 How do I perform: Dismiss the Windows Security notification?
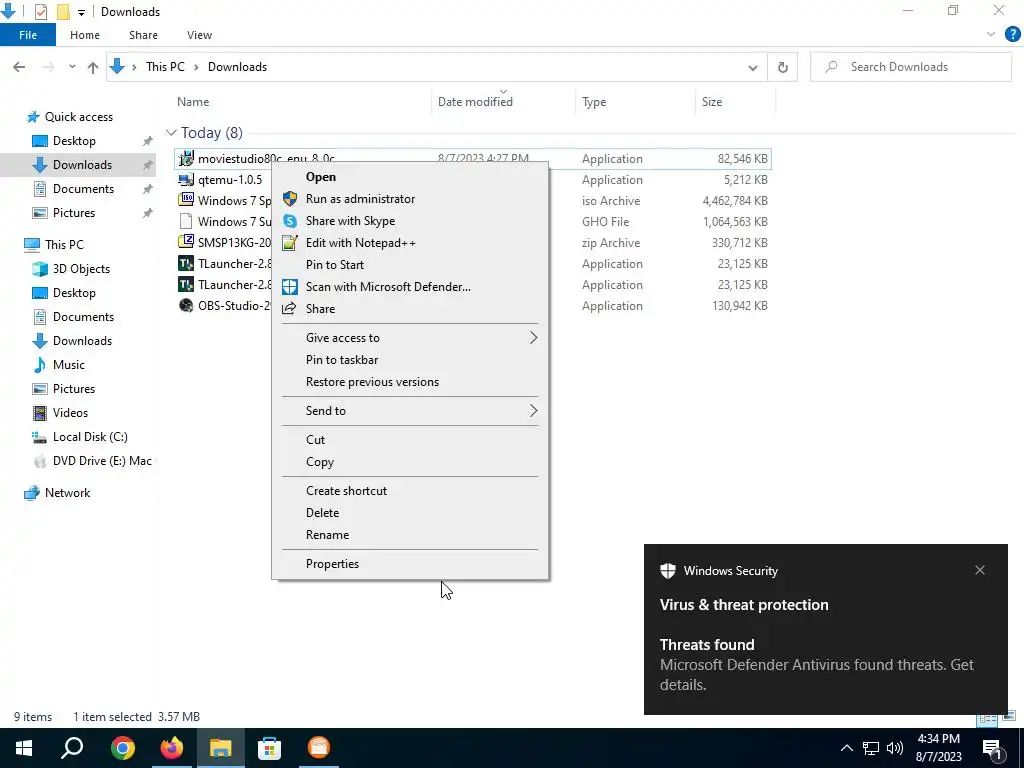[x=980, y=570]
